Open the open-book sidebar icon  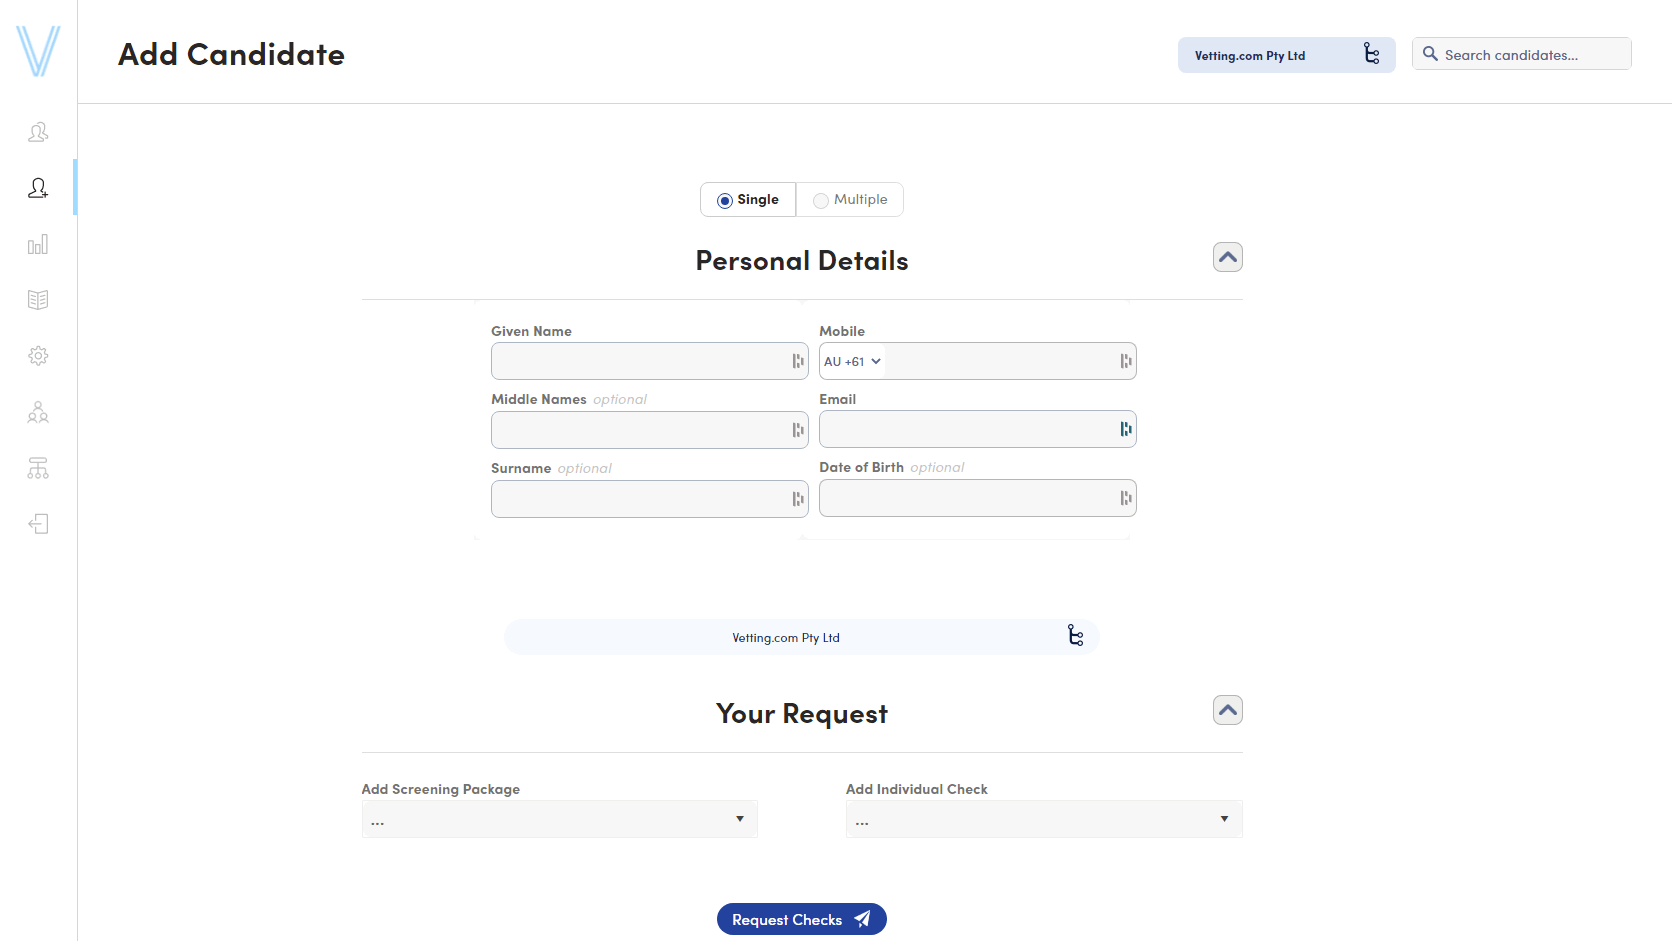pos(38,300)
